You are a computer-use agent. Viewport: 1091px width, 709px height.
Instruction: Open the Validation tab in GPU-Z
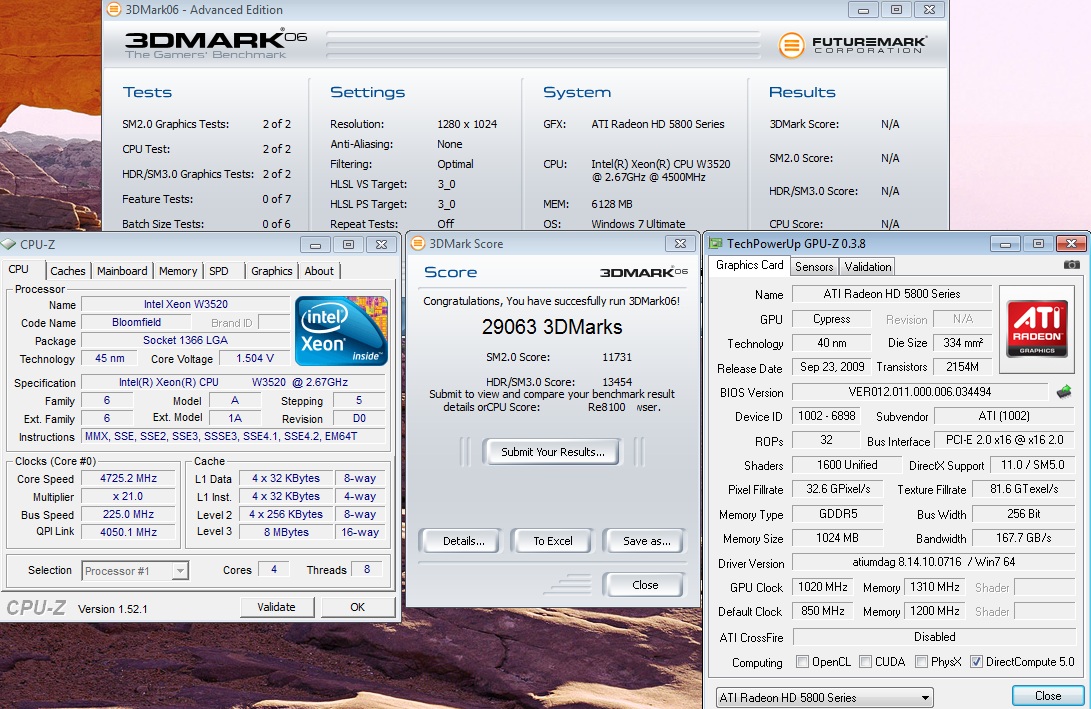click(x=867, y=266)
